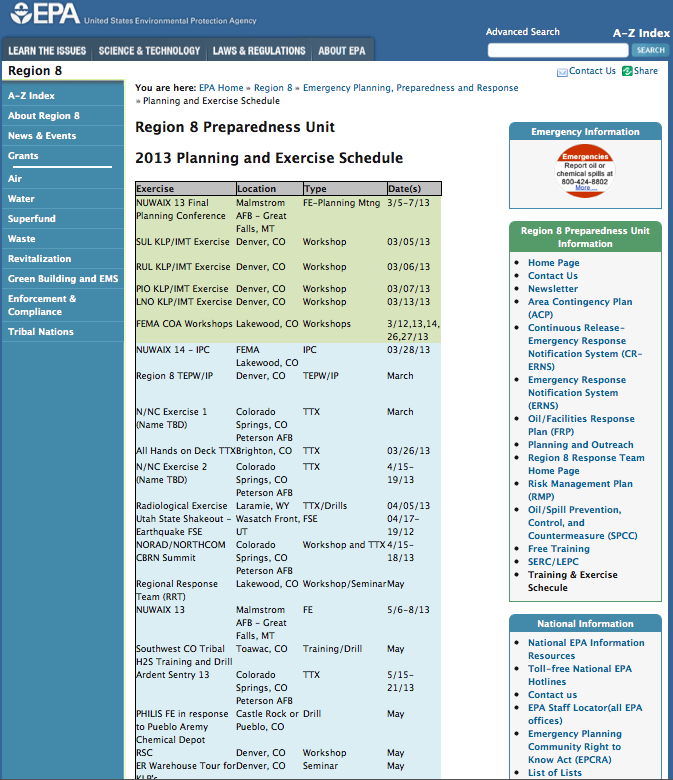Open Continuous Release-Emergency Response Notification System link
Viewport: 673px width, 780px height.
point(585,347)
